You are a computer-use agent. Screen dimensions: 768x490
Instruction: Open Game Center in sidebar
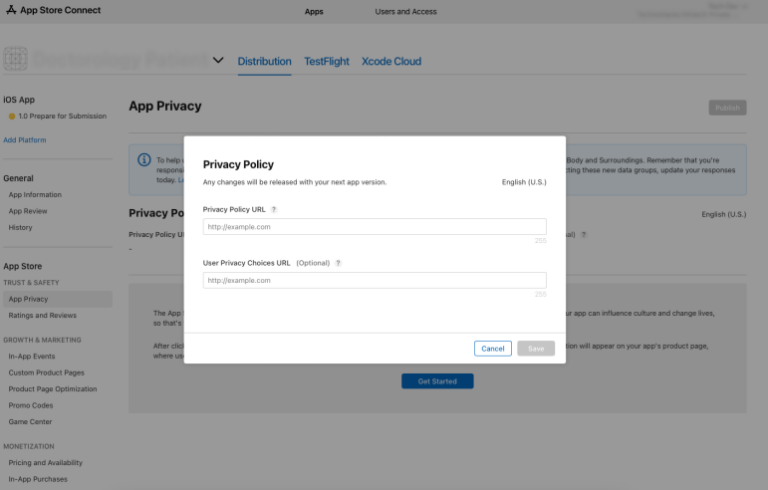point(30,422)
